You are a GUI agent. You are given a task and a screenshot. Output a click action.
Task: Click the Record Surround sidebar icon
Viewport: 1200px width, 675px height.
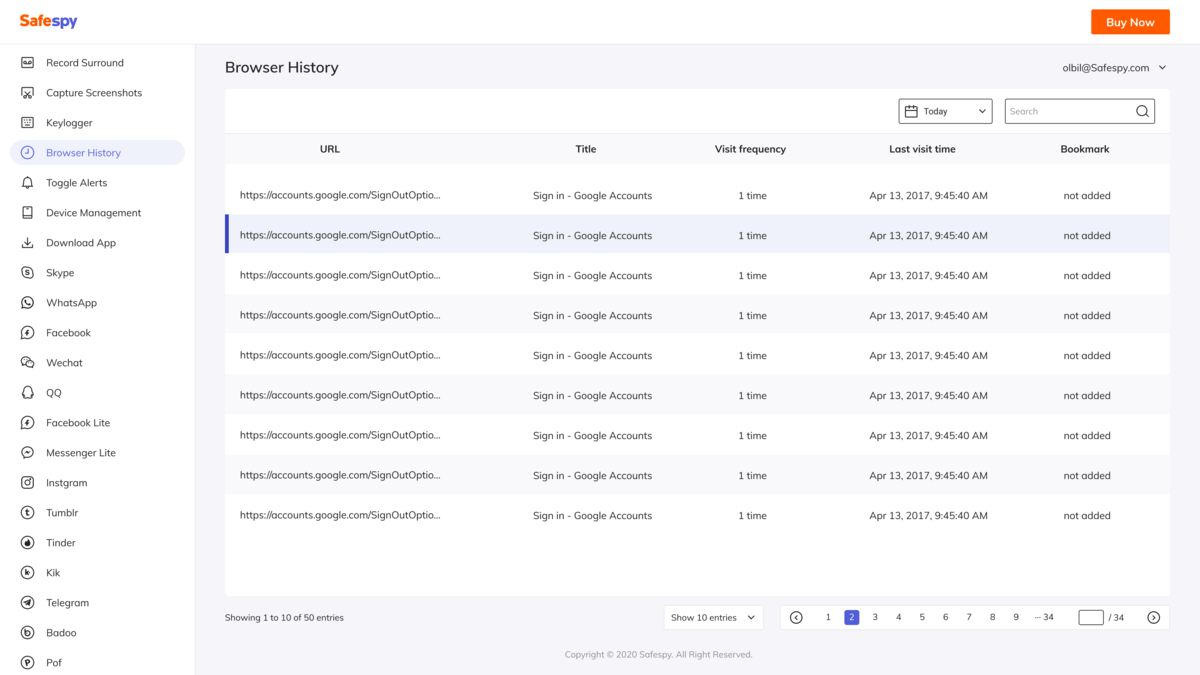pyautogui.click(x=28, y=63)
